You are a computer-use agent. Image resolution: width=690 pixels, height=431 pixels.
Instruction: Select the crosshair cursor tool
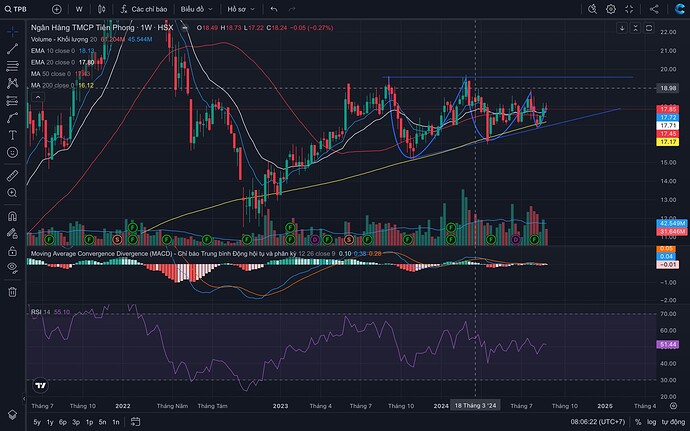12,32
